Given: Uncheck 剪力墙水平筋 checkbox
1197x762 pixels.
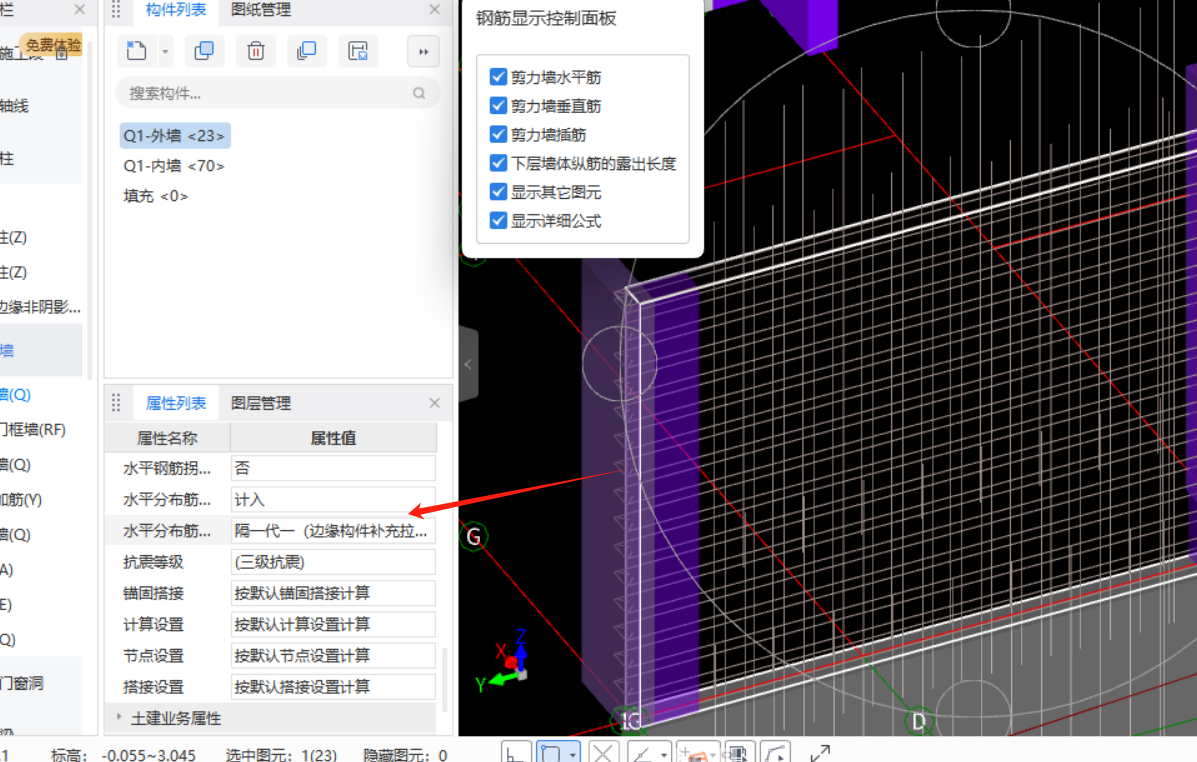Looking at the screenshot, I should (x=498, y=76).
